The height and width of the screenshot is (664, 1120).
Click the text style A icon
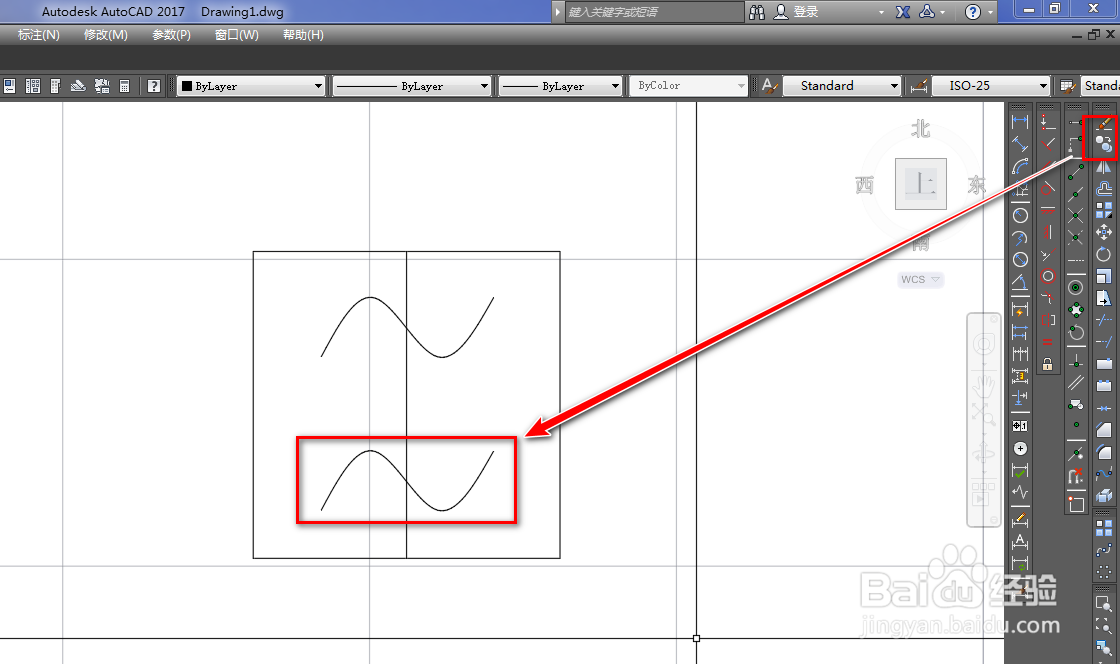(769, 86)
